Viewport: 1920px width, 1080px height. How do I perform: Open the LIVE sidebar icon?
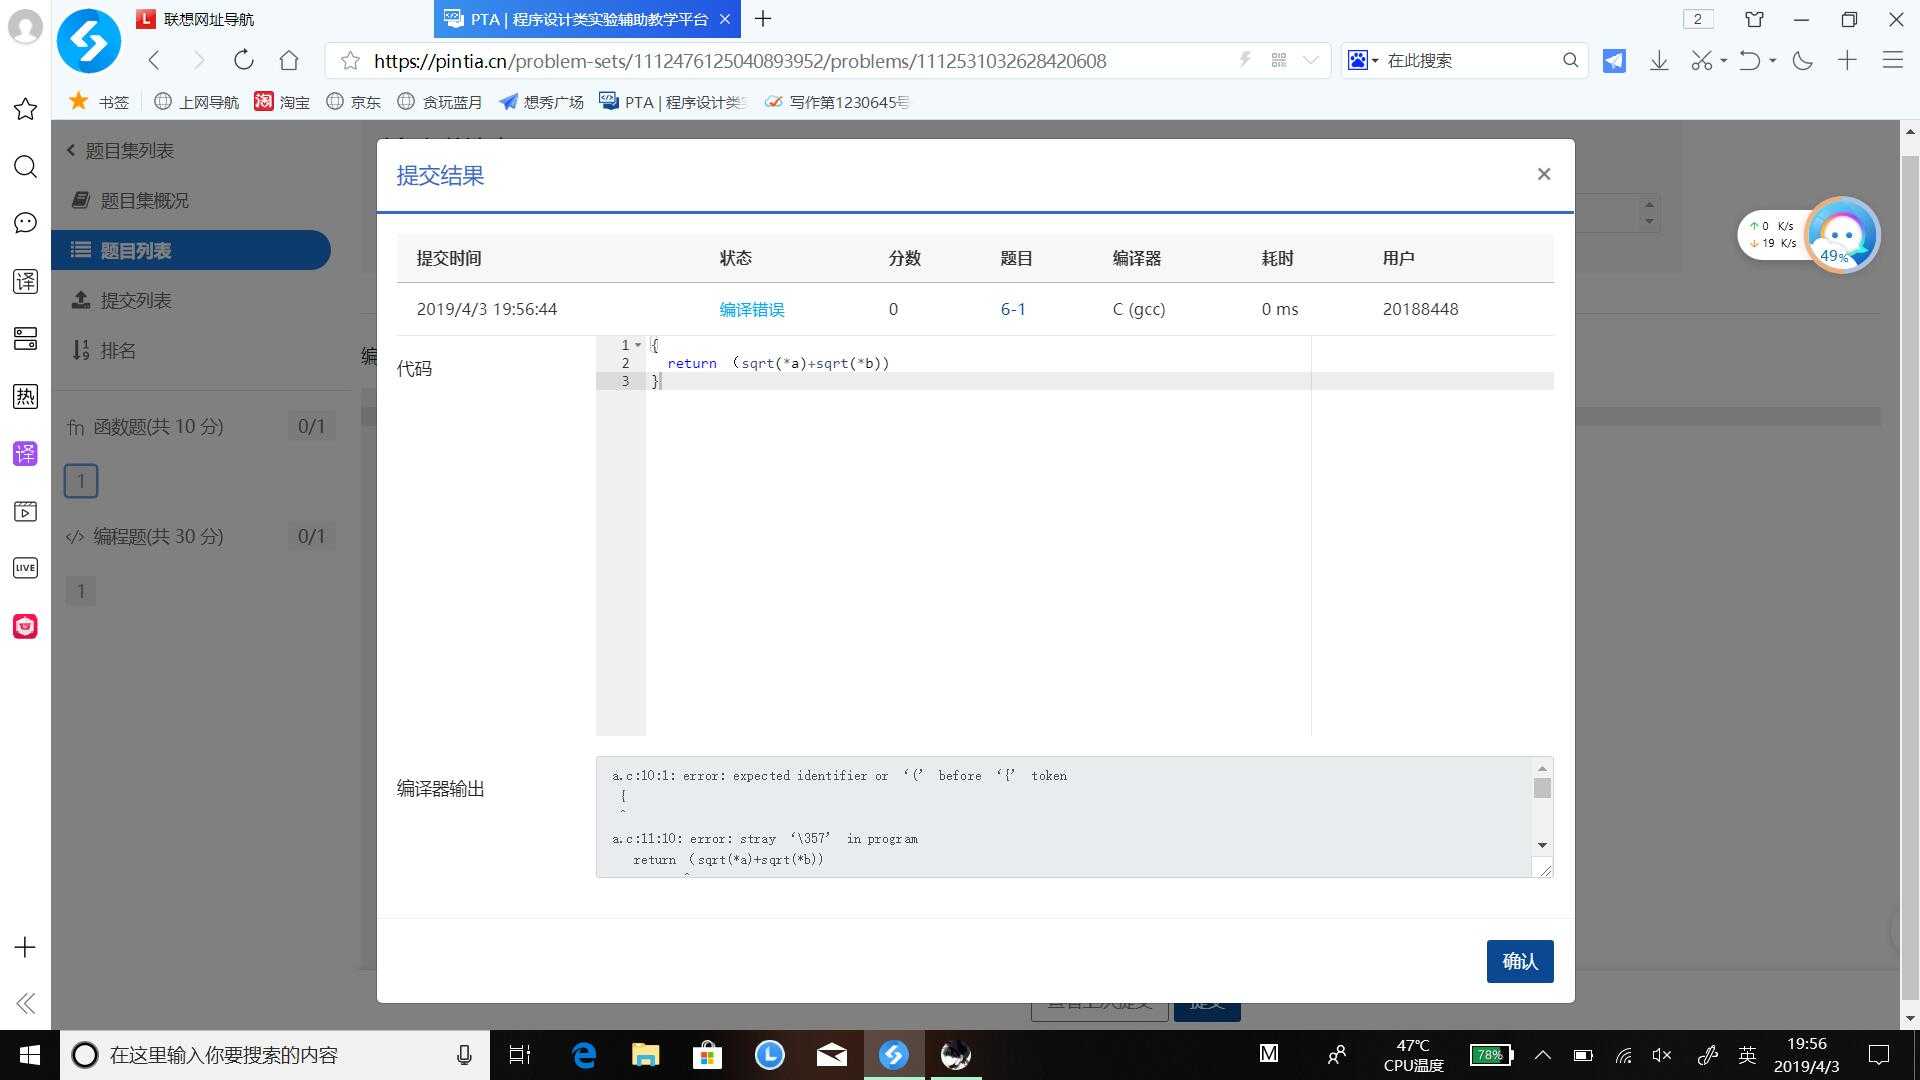[25, 568]
